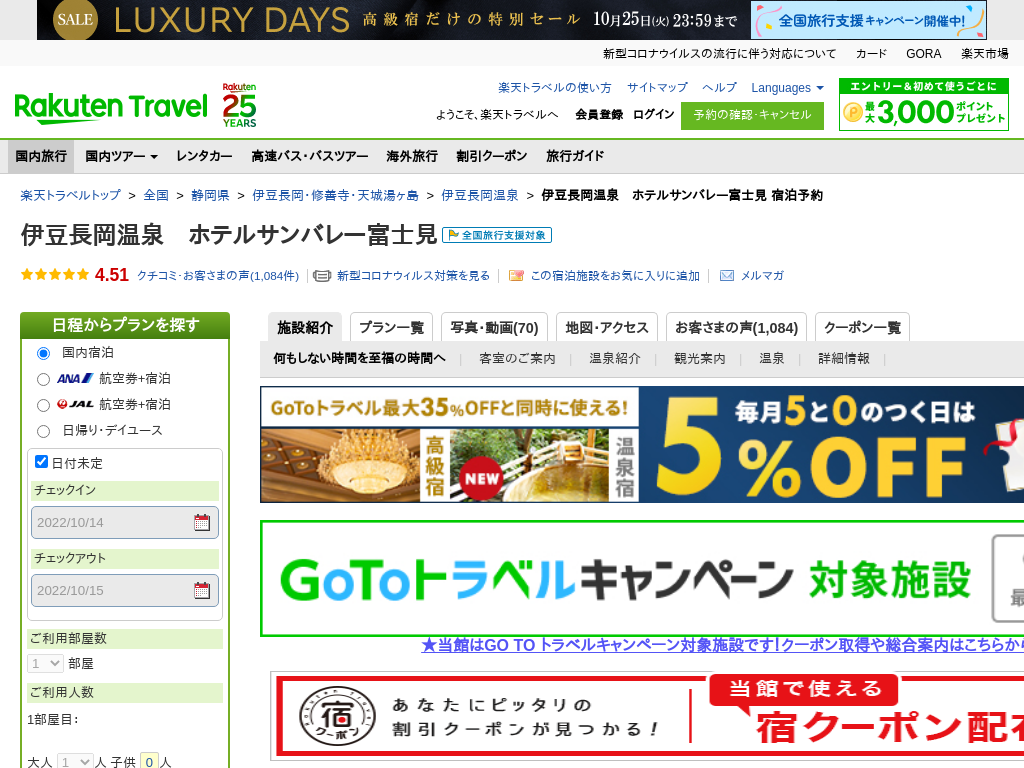Open the 温泉紹介 sub-navigation link
This screenshot has width=1024, height=768.
[x=615, y=359]
